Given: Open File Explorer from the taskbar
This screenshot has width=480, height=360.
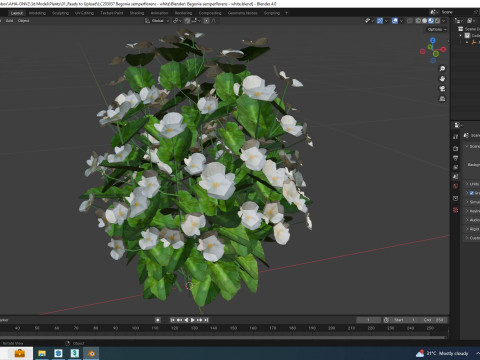Looking at the screenshot, I should pyautogui.click(x=42, y=353).
